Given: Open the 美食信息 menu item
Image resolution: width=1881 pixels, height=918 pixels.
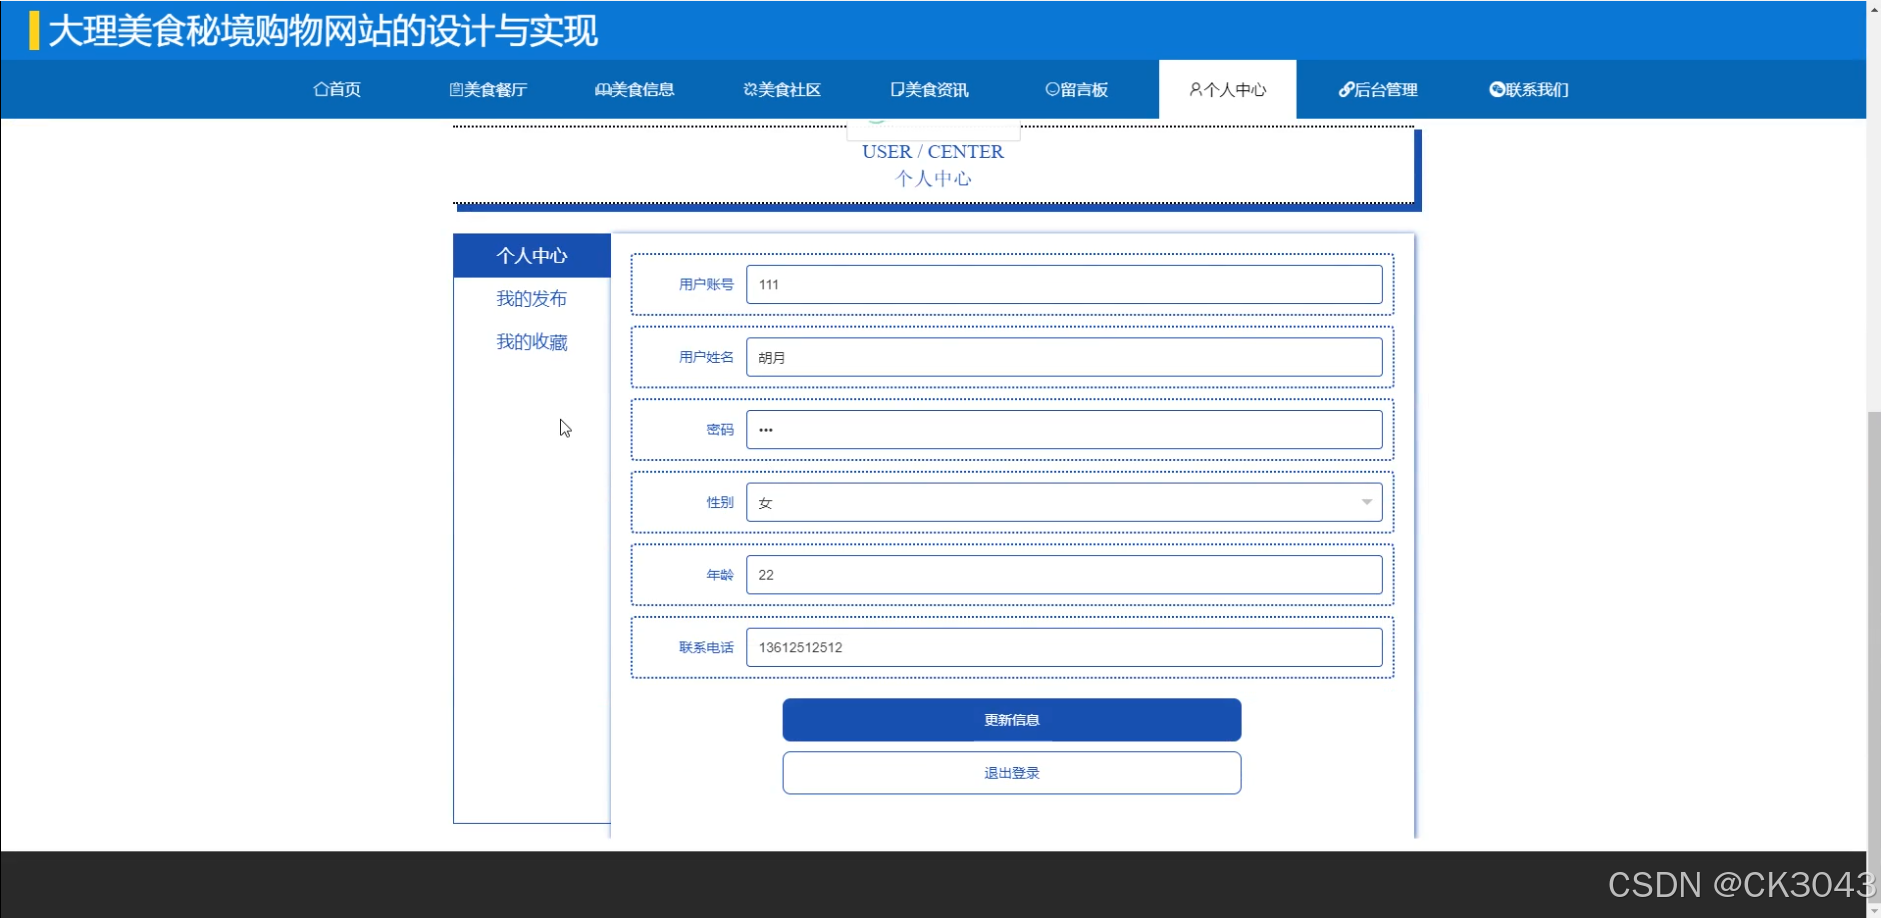Looking at the screenshot, I should (635, 89).
